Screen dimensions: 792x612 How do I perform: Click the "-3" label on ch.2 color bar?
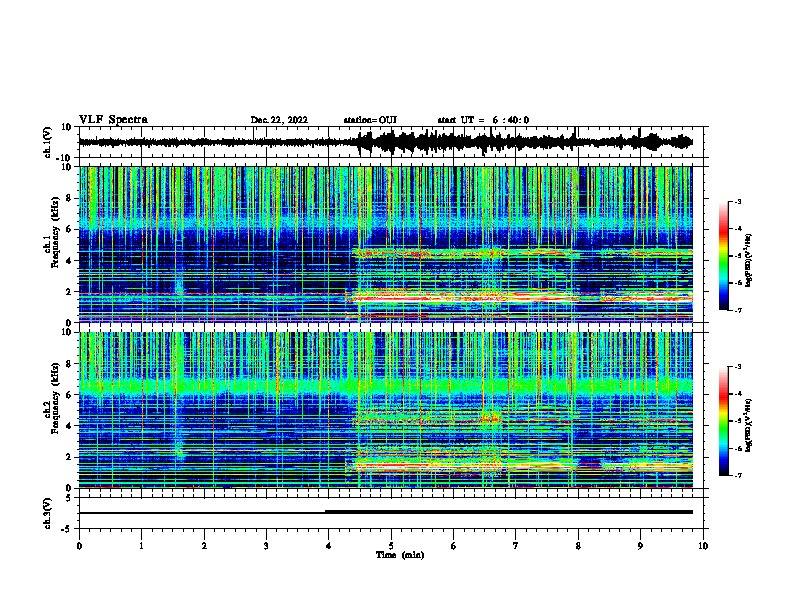tap(737, 367)
